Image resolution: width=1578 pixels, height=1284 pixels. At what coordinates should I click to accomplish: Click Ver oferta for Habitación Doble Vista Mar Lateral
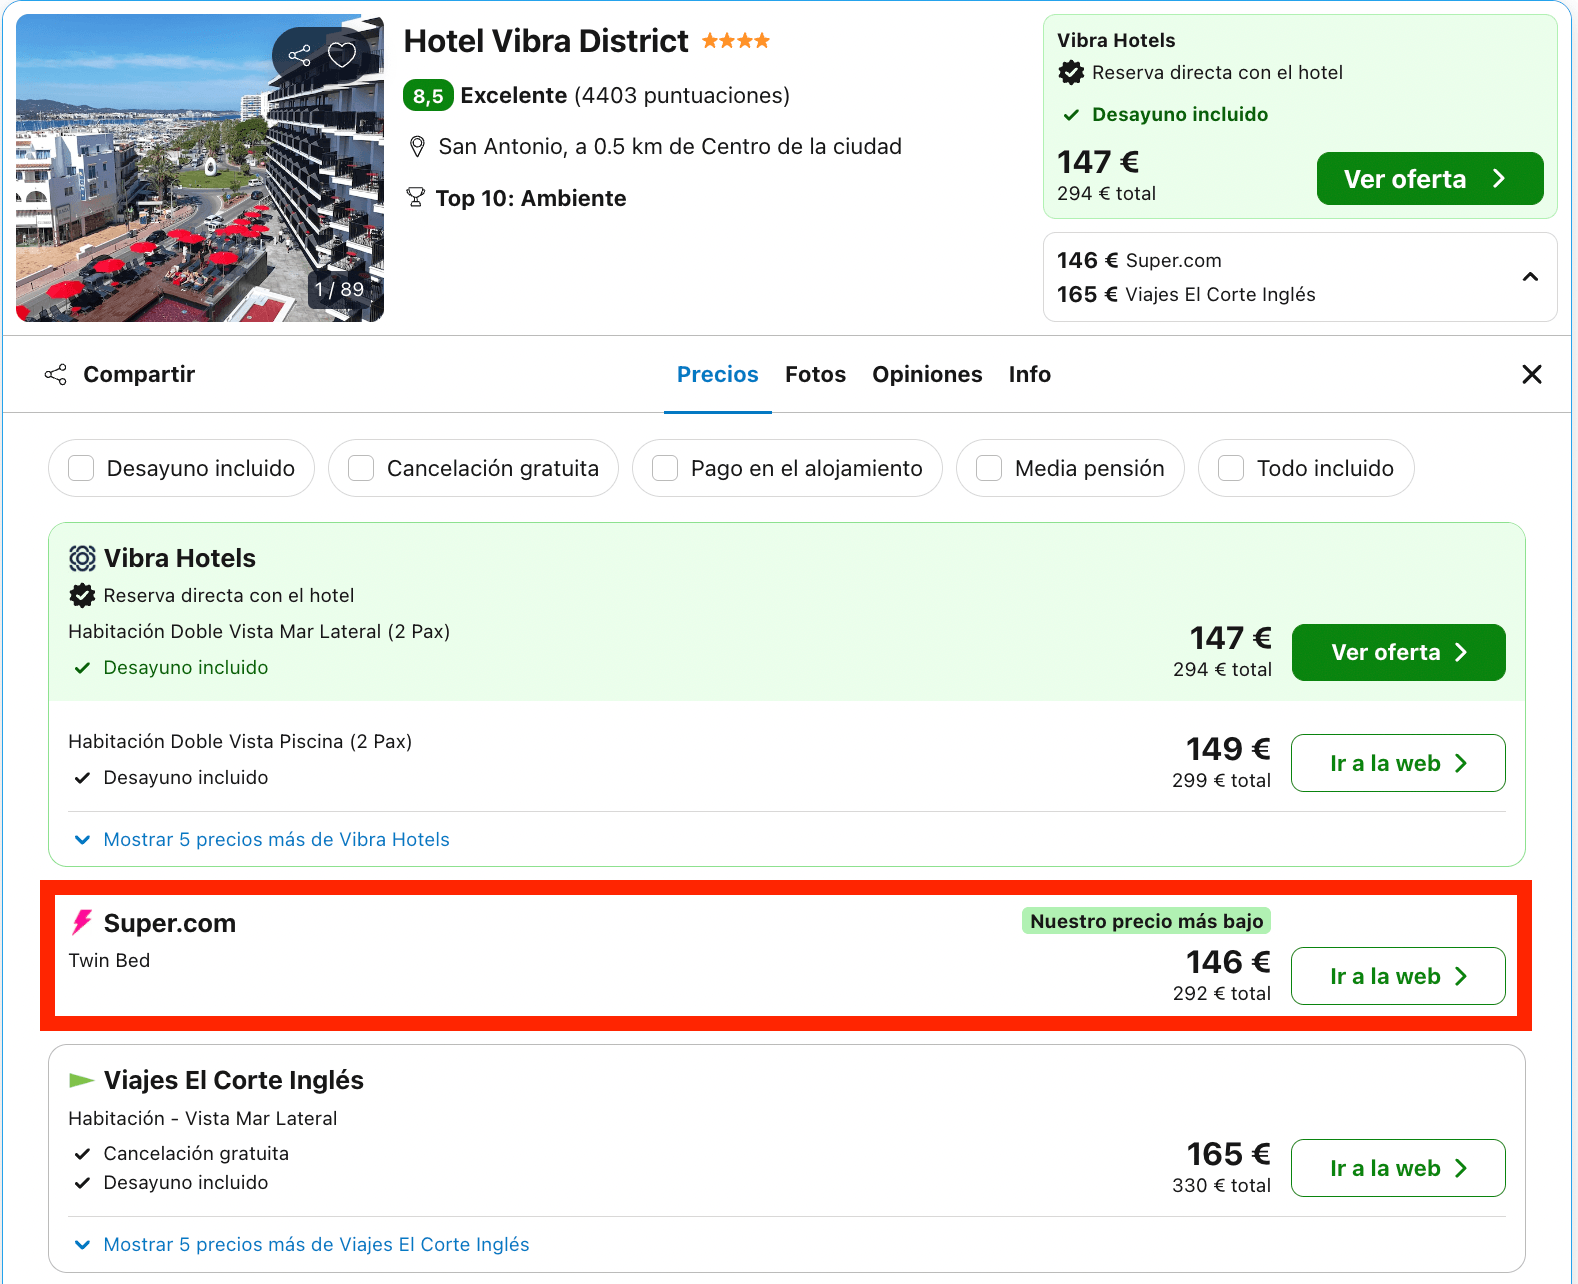point(1398,652)
